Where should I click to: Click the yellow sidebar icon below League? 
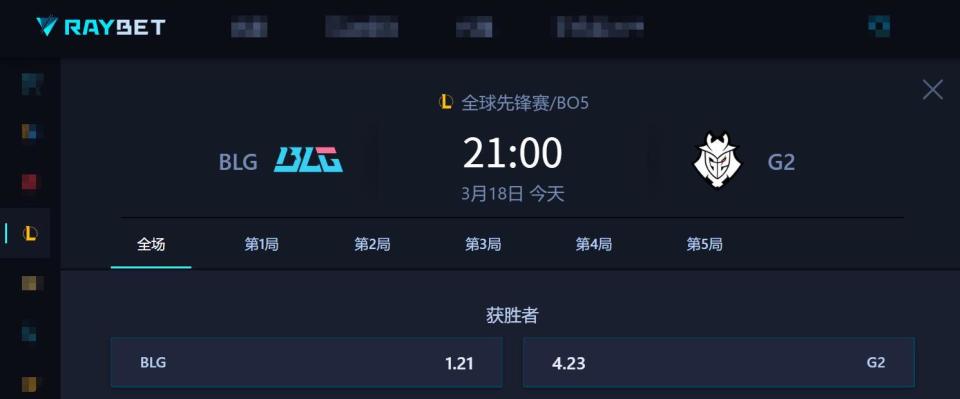(x=29, y=283)
